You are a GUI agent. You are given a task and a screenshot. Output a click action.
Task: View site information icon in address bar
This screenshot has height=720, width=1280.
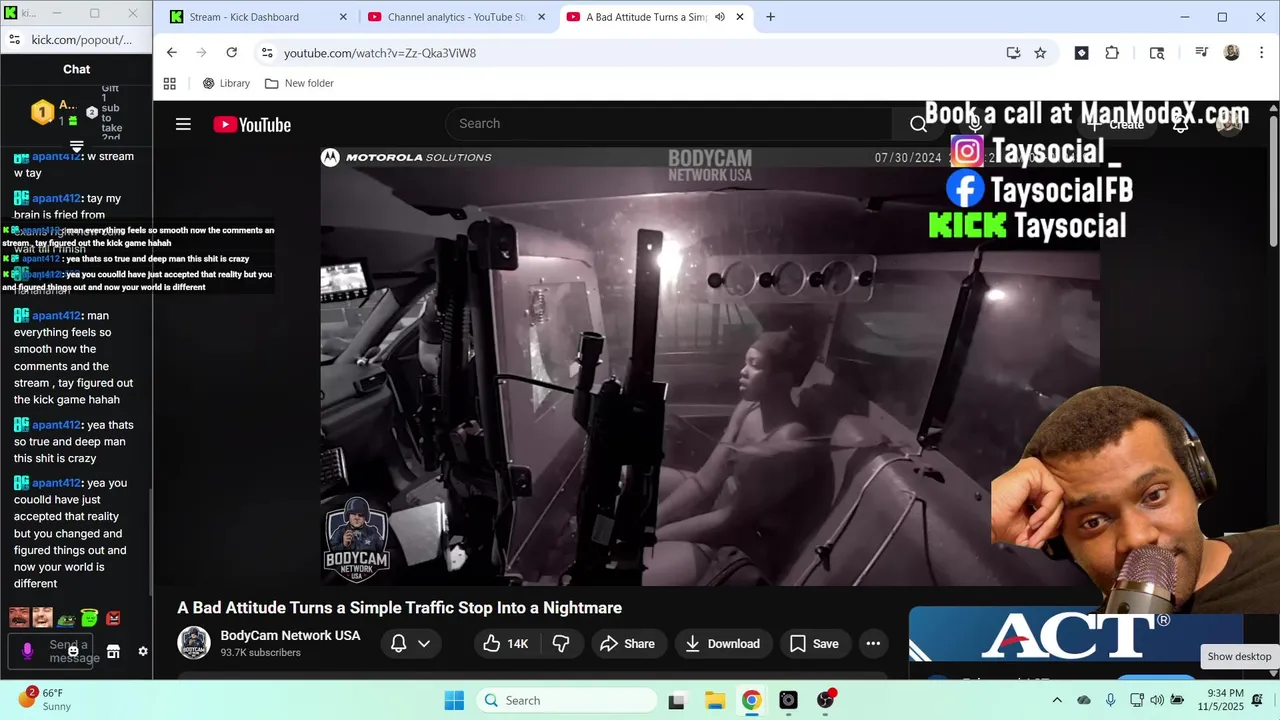[266, 53]
